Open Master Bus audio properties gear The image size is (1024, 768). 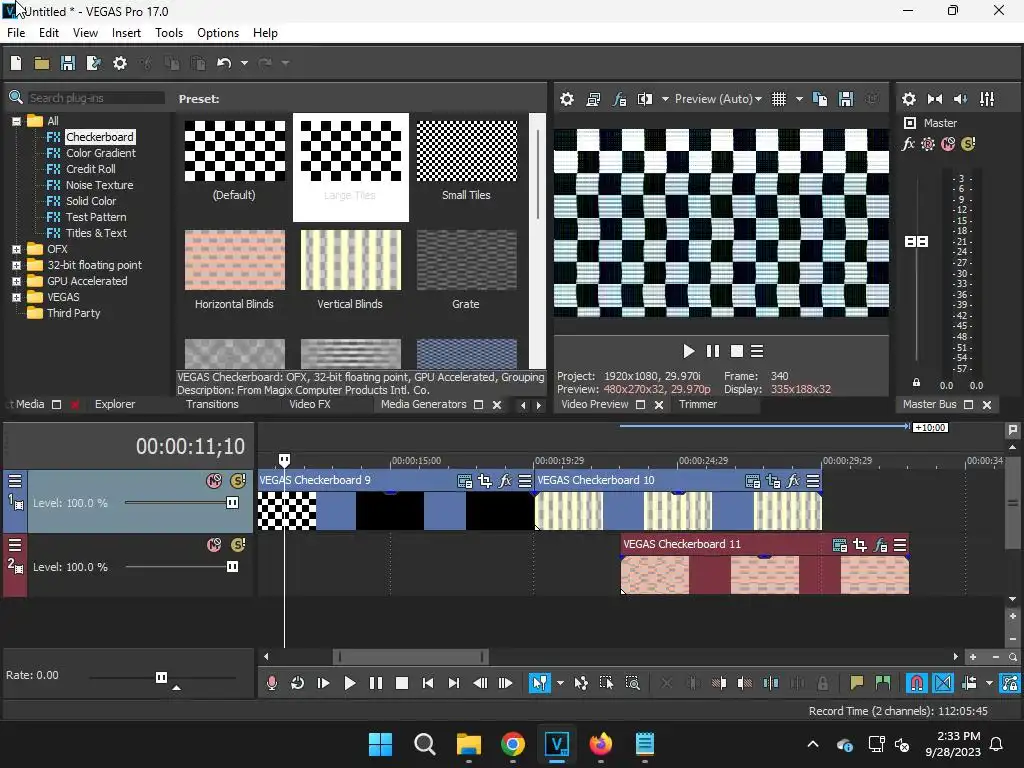point(908,99)
